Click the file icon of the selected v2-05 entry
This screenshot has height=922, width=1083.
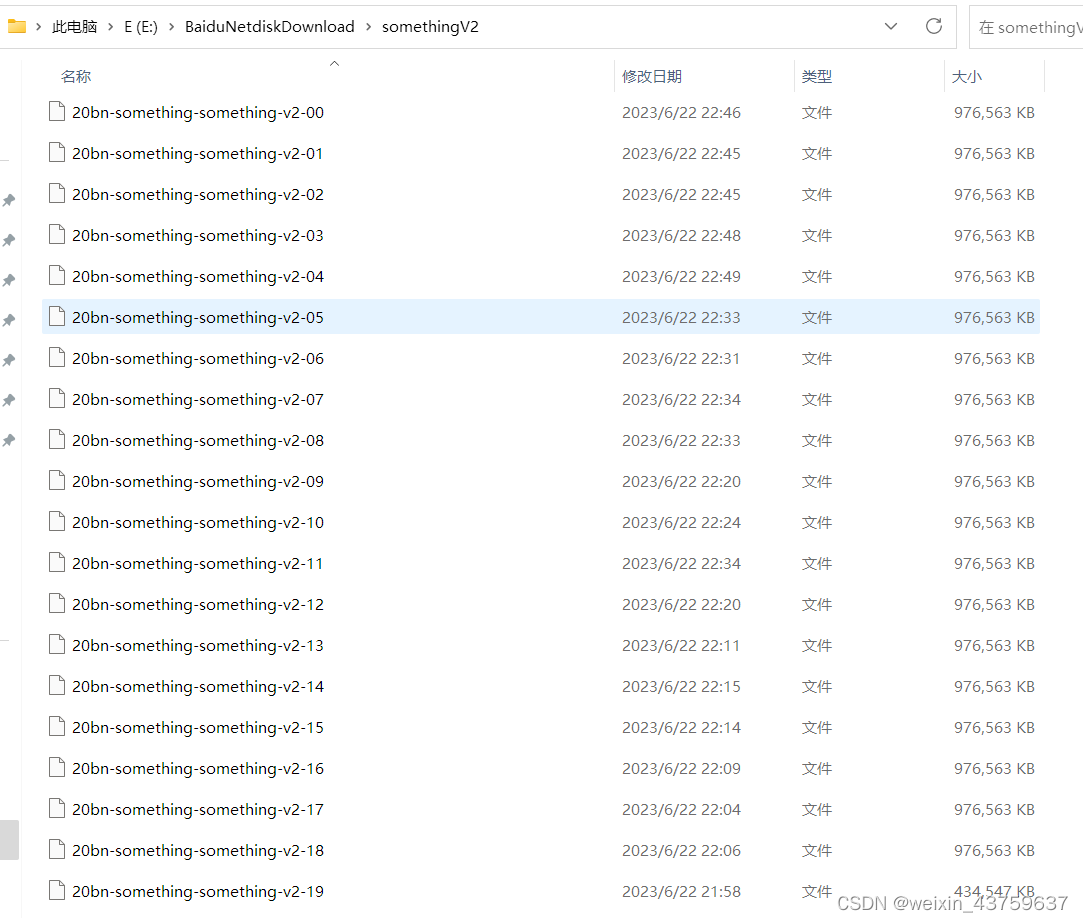click(56, 317)
